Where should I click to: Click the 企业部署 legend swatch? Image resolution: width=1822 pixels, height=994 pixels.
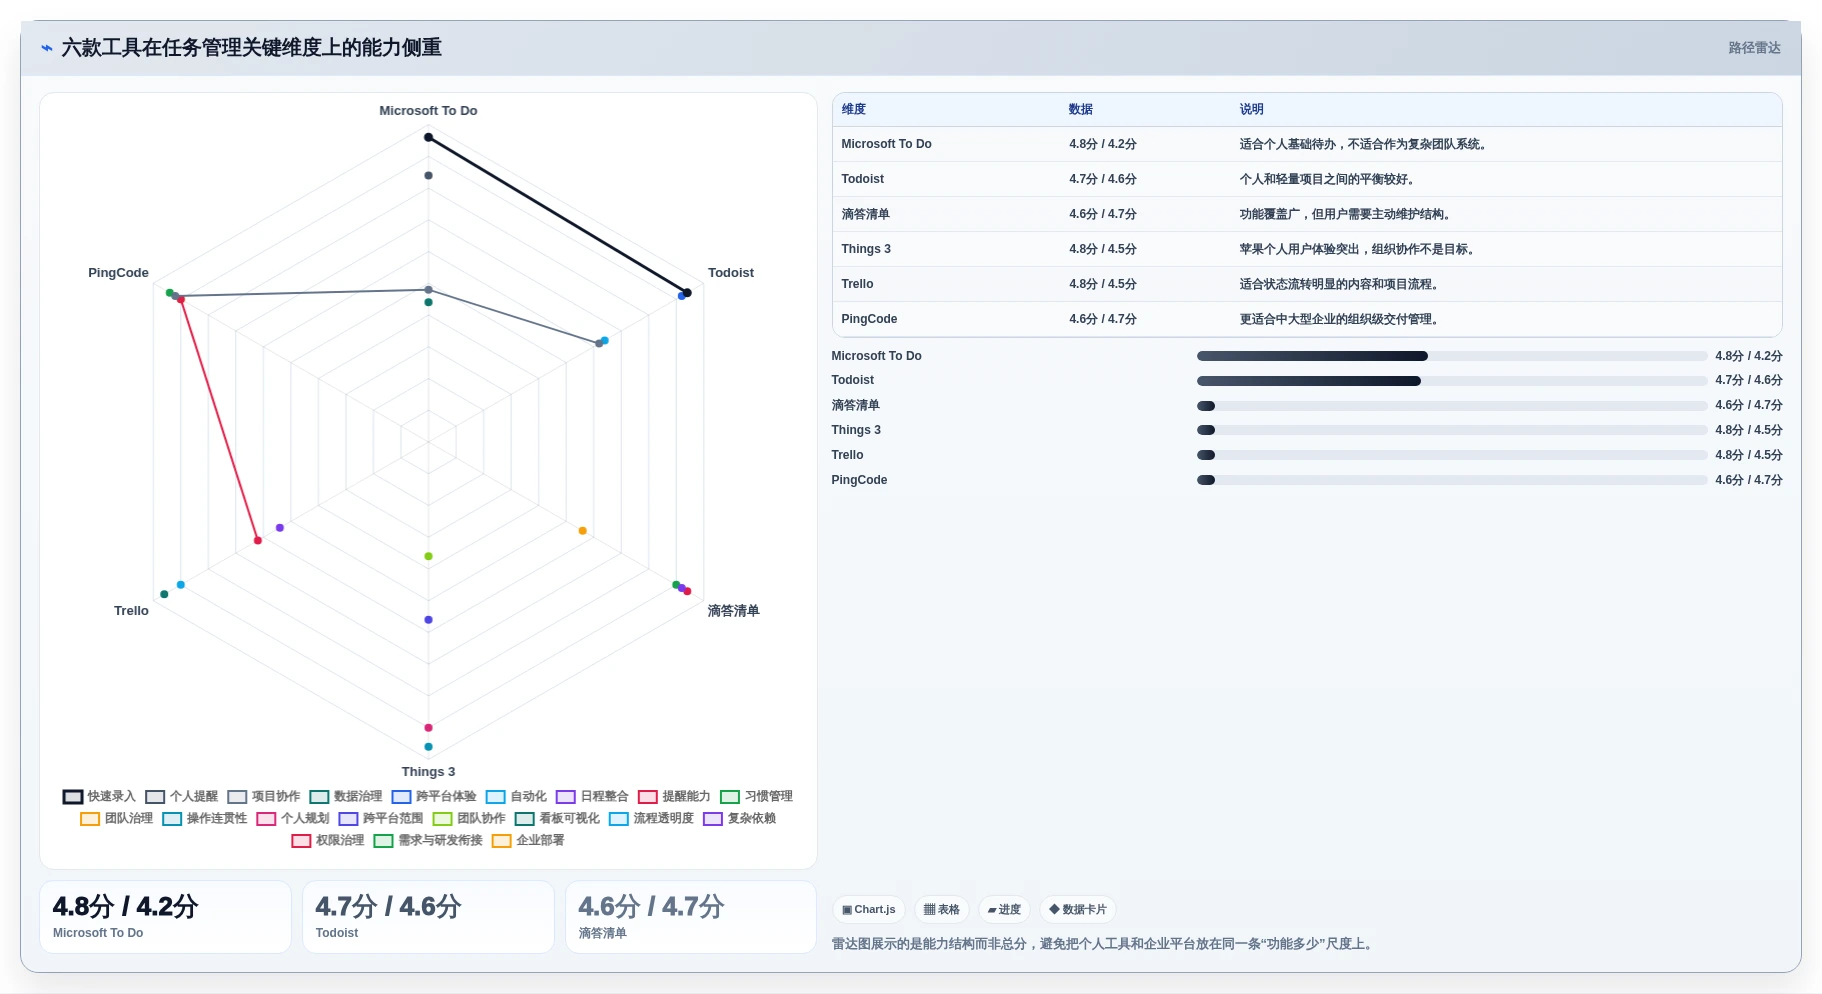pos(501,841)
